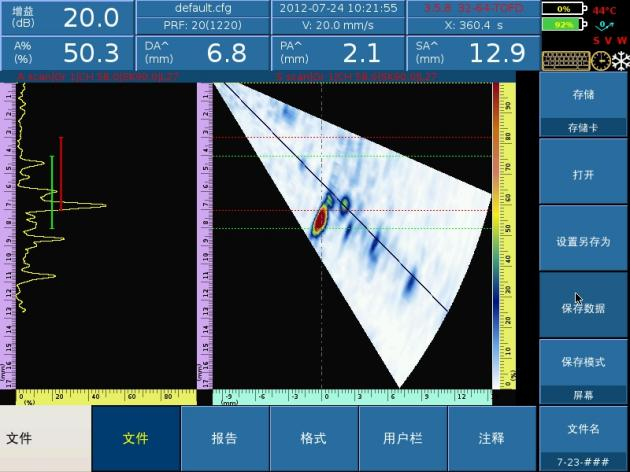
Task: Click the 44°C temperature indicator
Action: [x=604, y=10]
